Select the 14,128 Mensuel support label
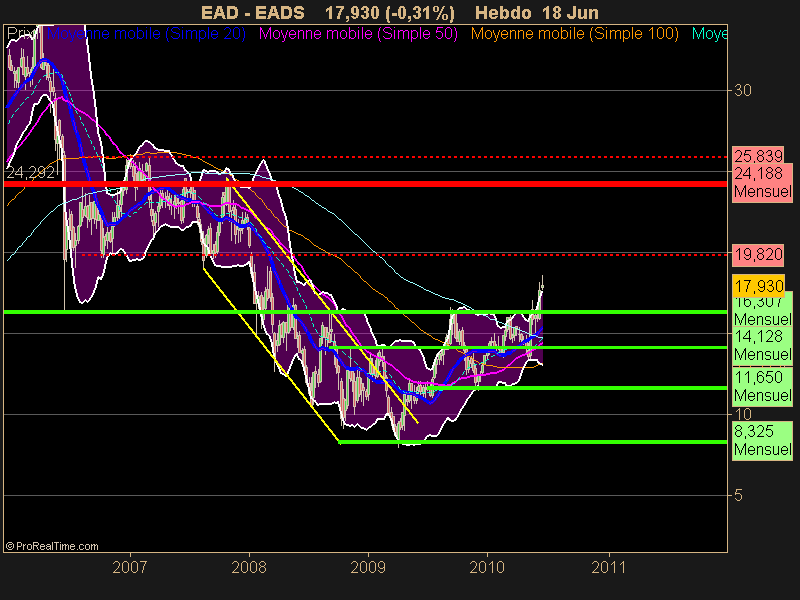800x600 pixels. [x=763, y=346]
